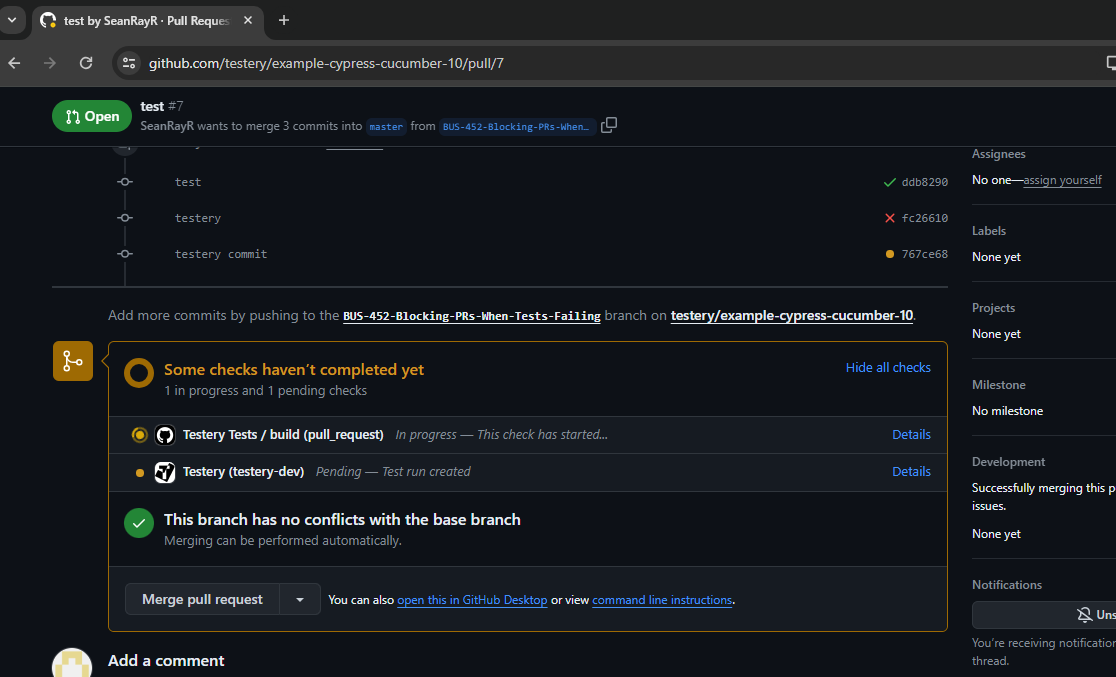1116x677 pixels.
Task: Click the Testery app logo icon
Action: click(x=165, y=472)
